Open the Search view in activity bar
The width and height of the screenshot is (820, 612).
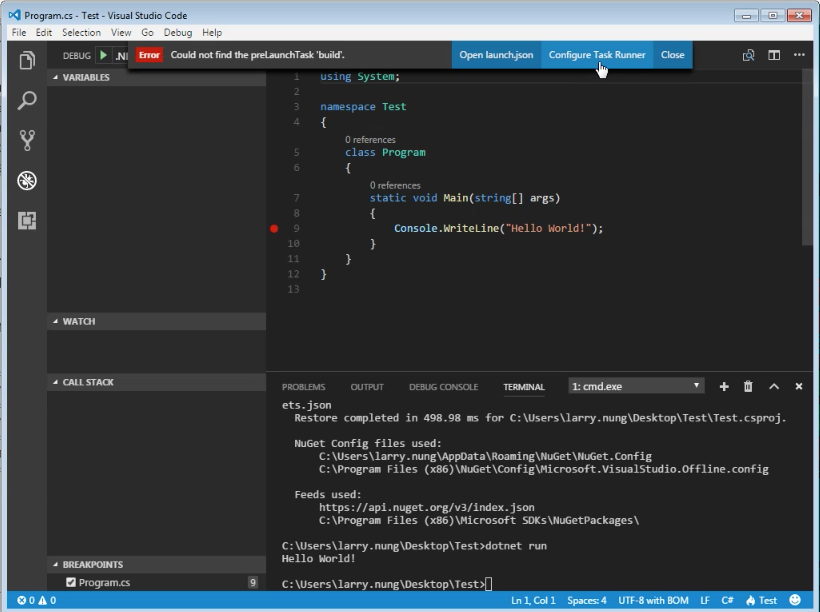click(27, 100)
